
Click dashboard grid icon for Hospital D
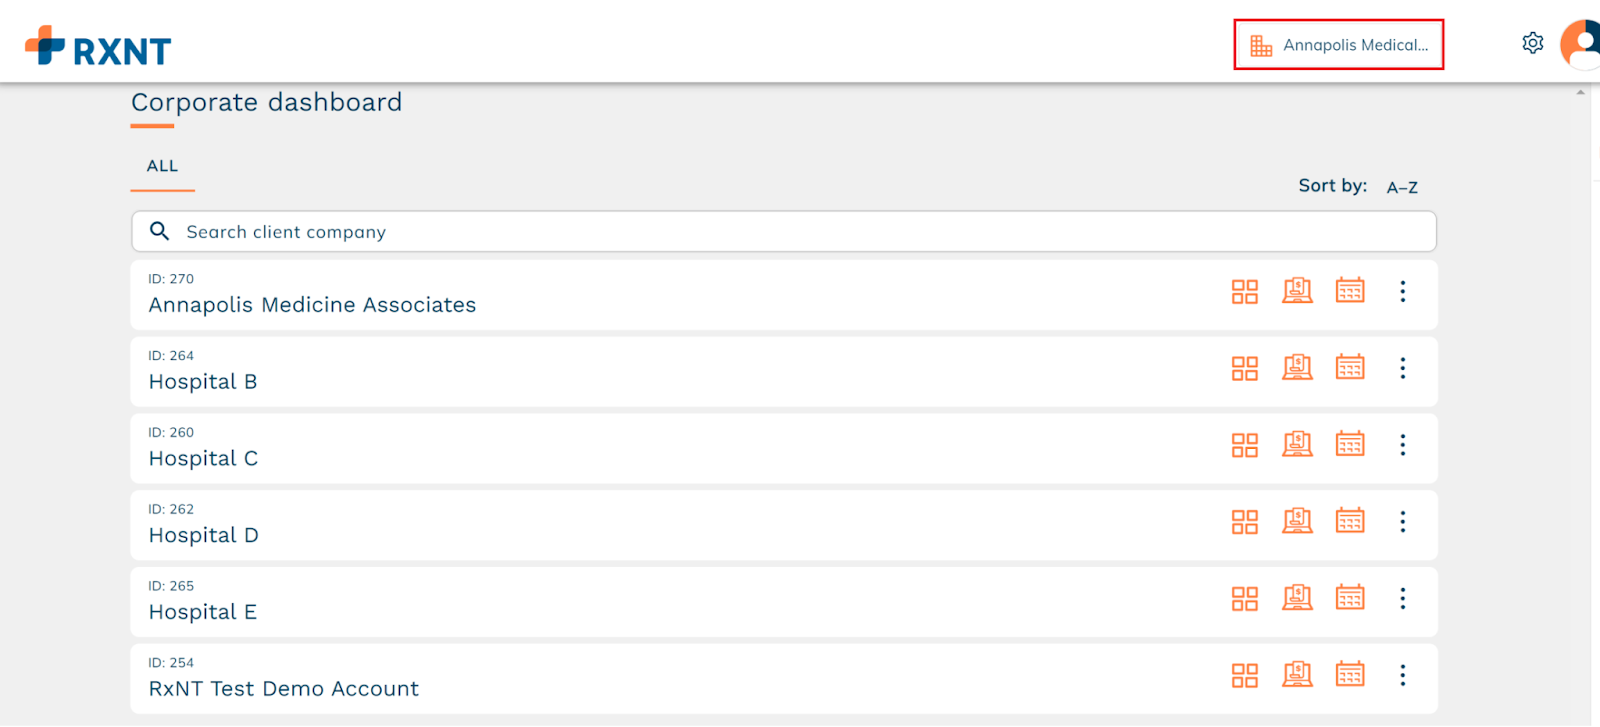point(1244,522)
